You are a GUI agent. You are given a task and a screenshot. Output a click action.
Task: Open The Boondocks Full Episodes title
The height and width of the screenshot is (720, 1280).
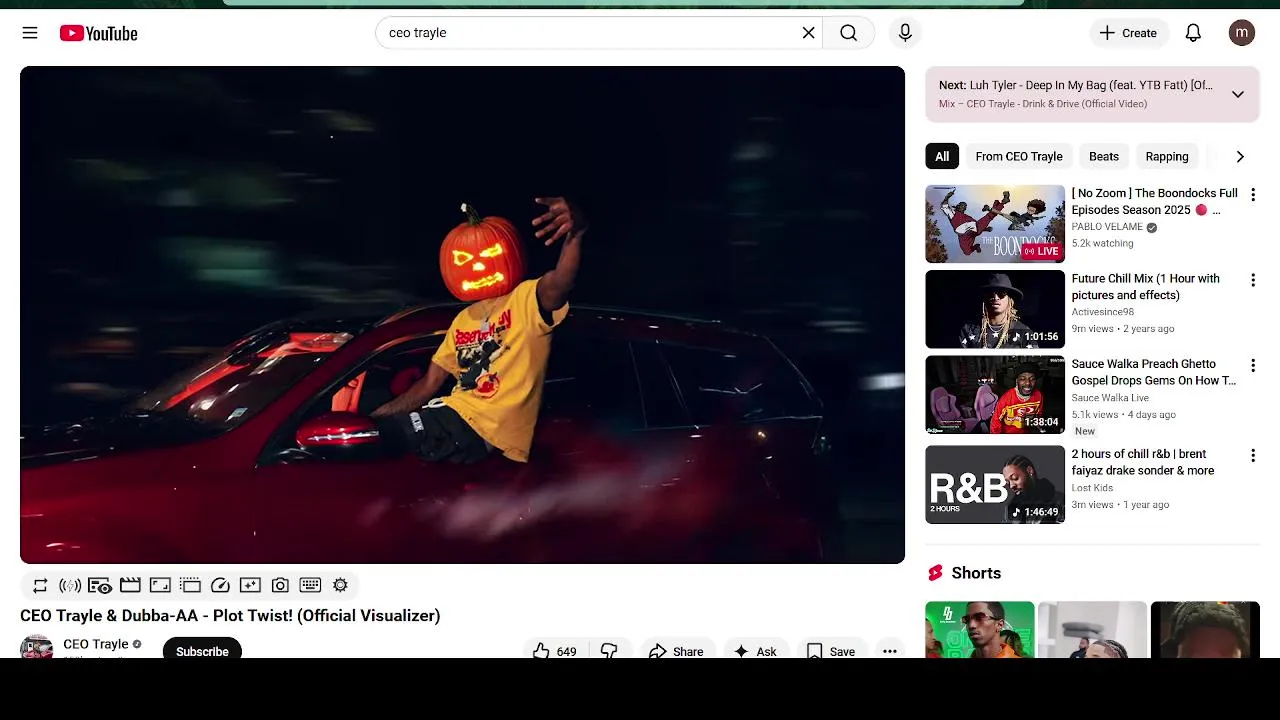pos(1154,201)
